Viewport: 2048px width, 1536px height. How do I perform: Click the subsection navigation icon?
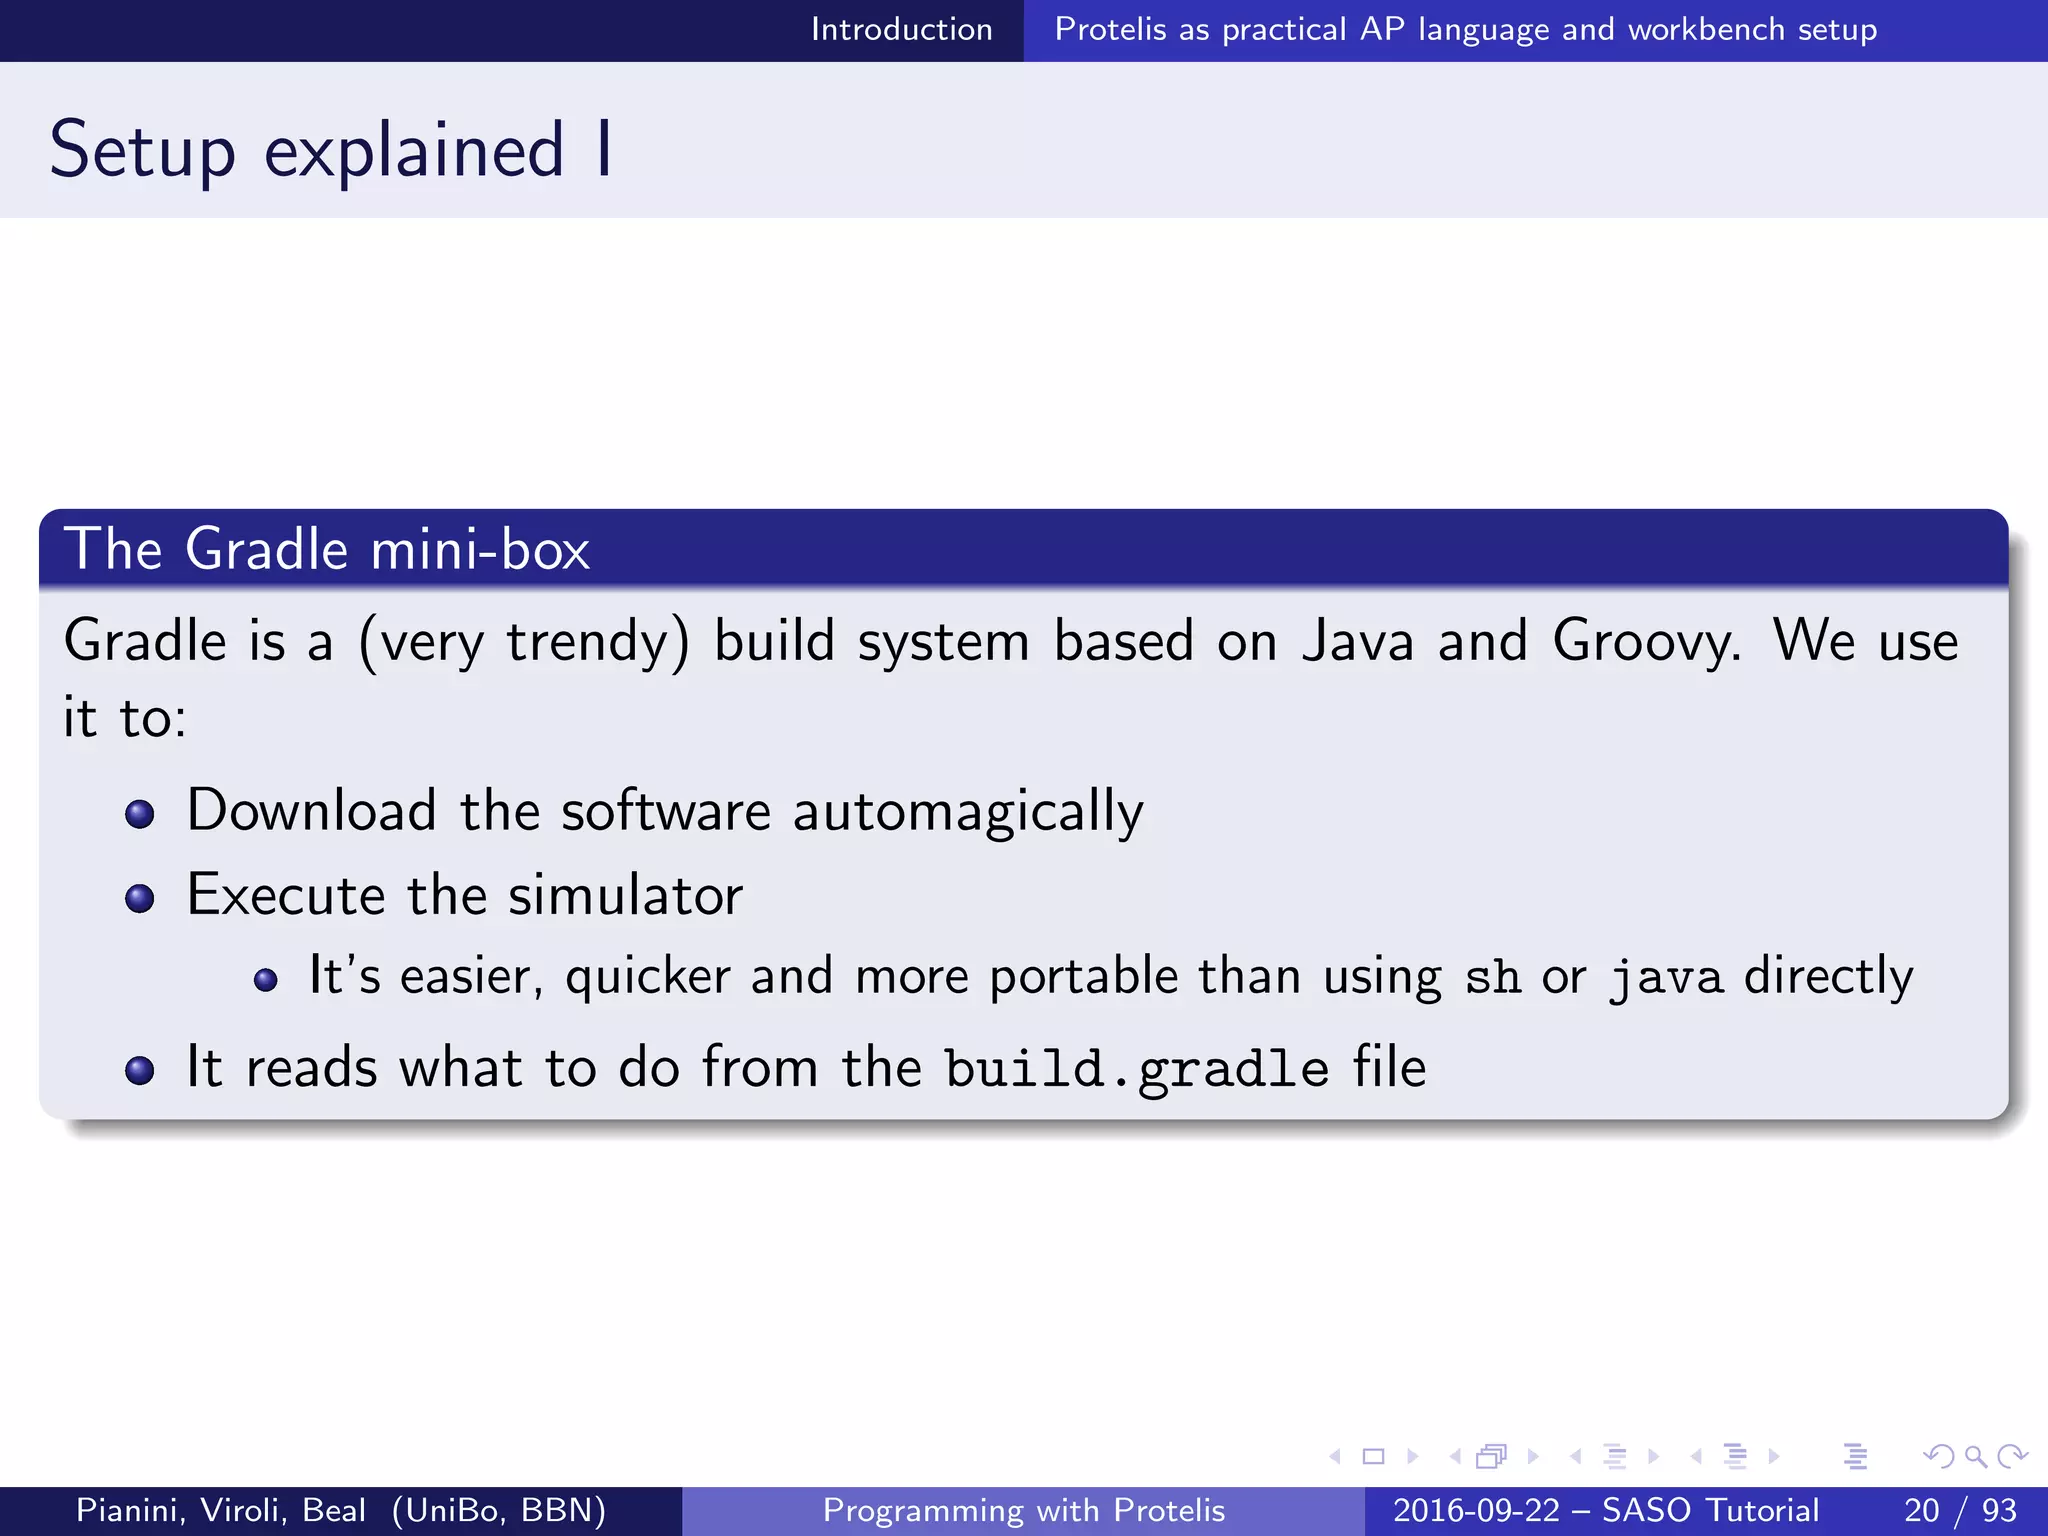click(1614, 1457)
